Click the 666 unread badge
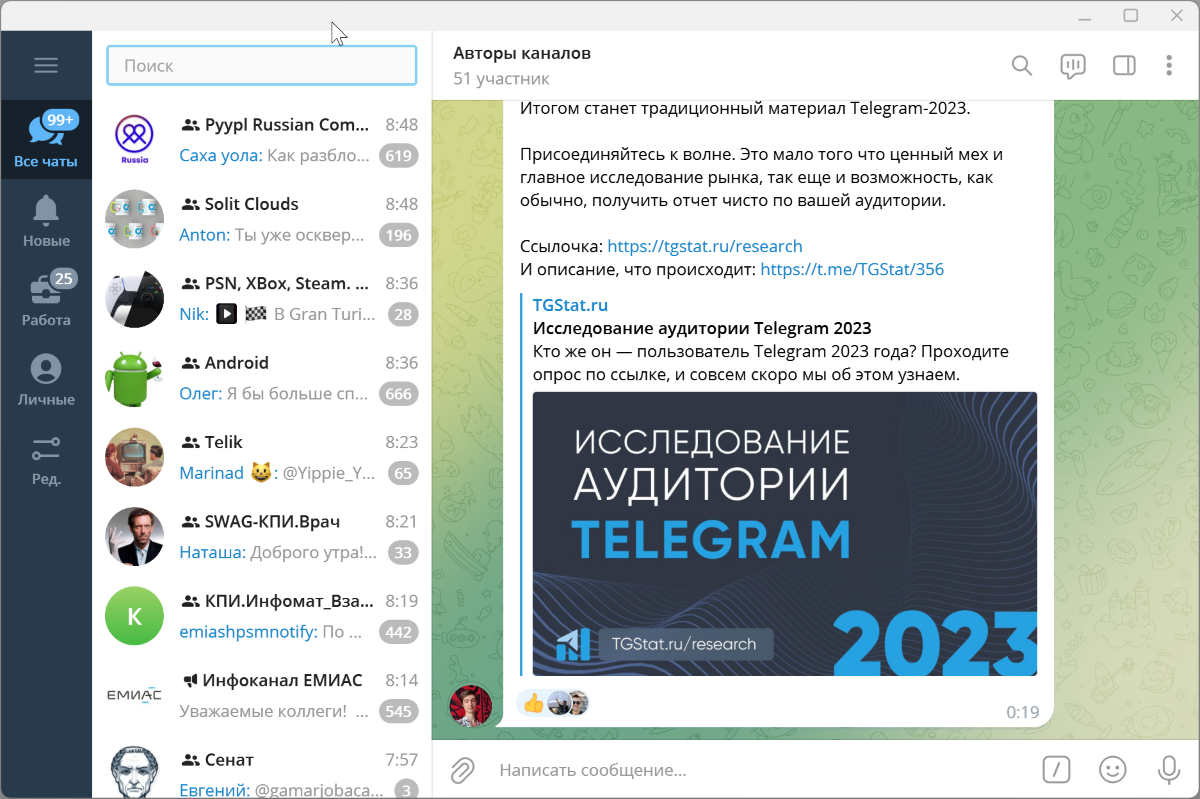Screen dimensions: 1200x799 (399, 394)
